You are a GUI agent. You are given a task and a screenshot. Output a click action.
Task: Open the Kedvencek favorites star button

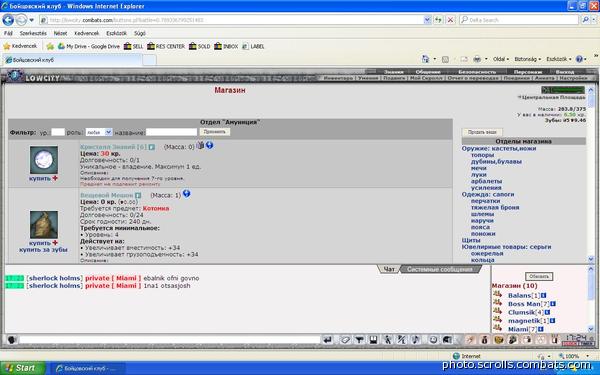[x=20, y=46]
